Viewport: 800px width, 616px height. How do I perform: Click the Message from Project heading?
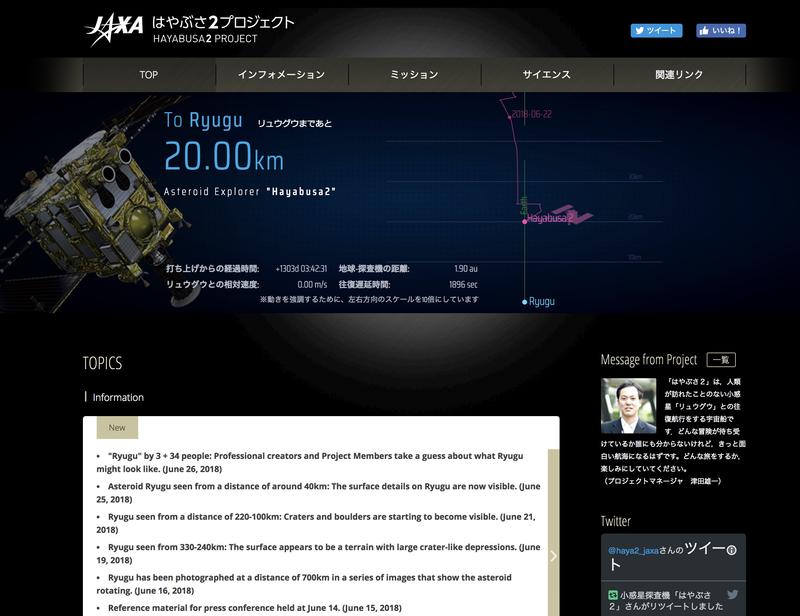coord(649,360)
